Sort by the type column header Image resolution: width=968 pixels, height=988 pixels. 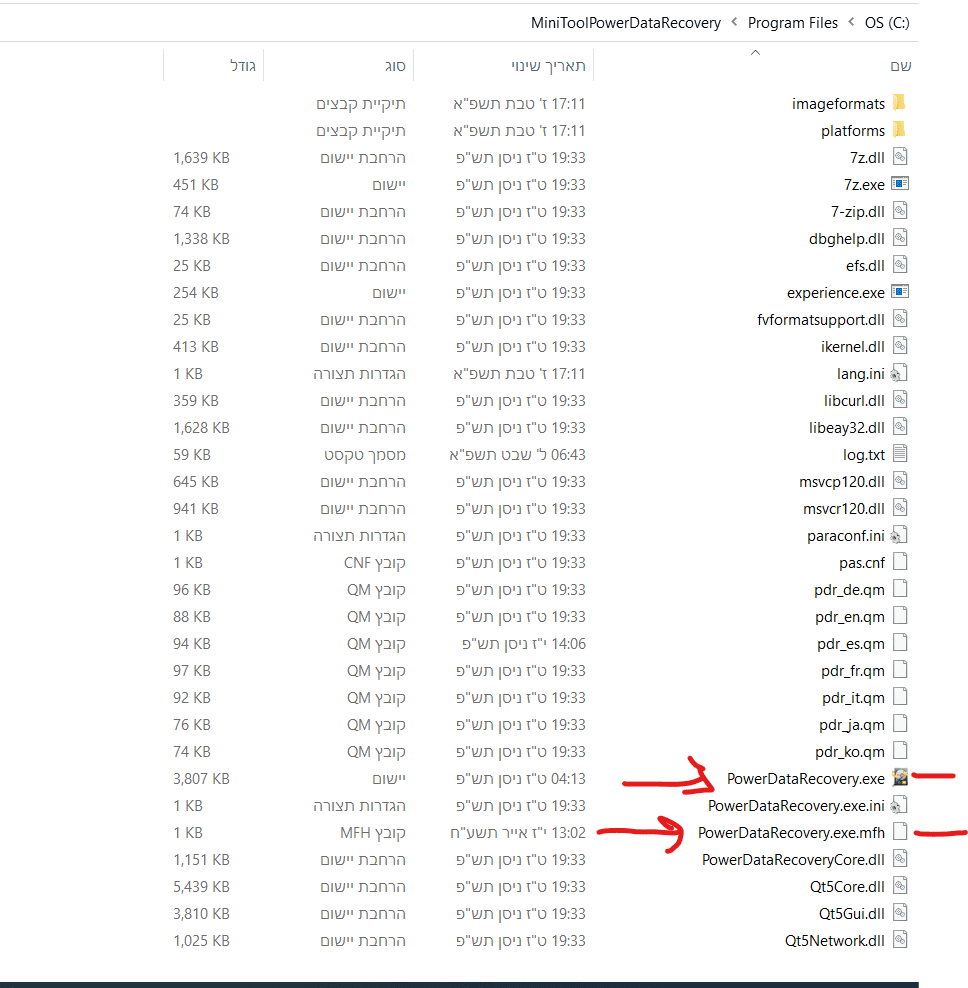[x=395, y=66]
